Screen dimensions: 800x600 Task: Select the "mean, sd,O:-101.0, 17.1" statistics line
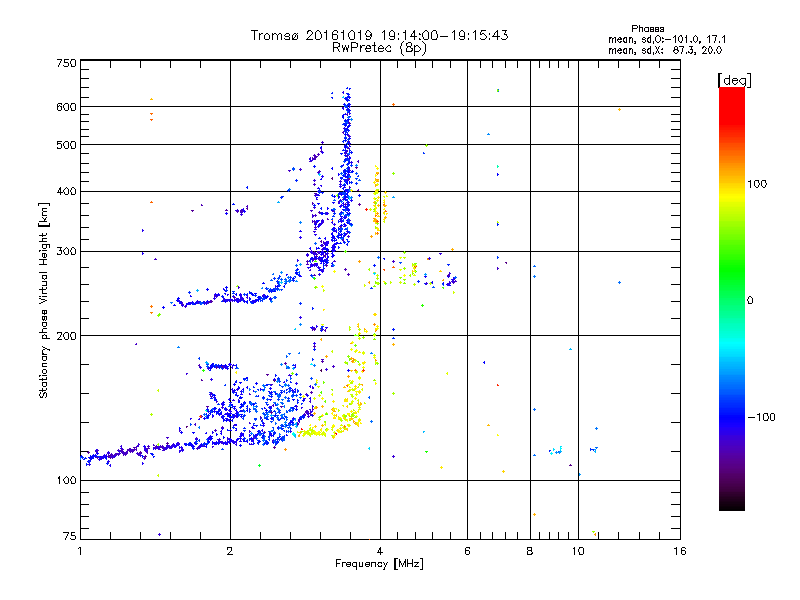pos(667,39)
